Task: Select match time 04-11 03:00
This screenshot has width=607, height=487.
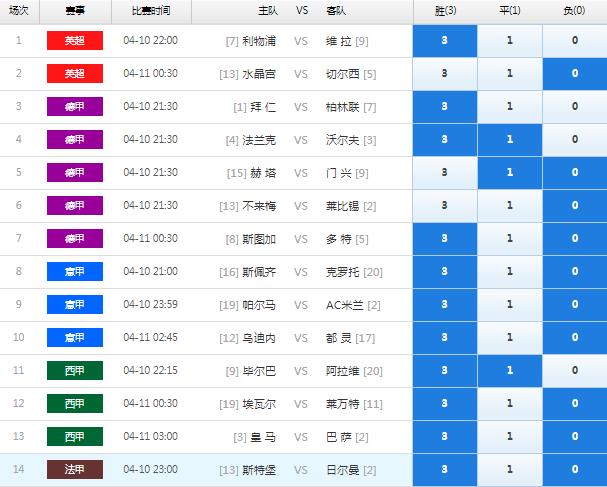Action: click(x=151, y=436)
